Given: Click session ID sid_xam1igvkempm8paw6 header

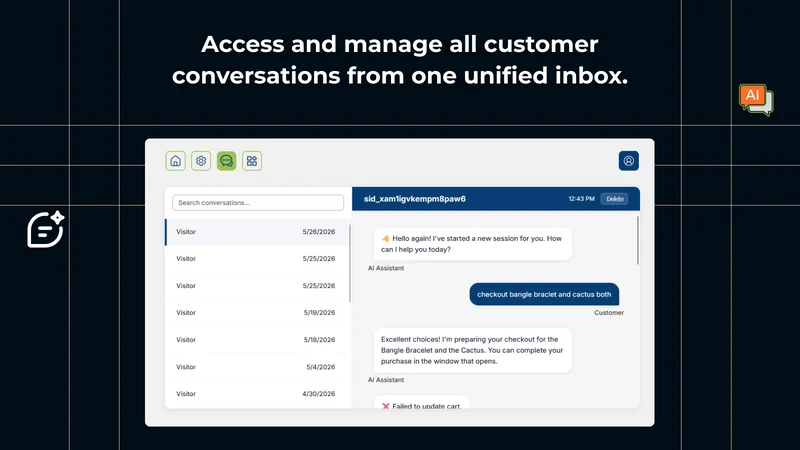Looking at the screenshot, I should [x=414, y=199].
